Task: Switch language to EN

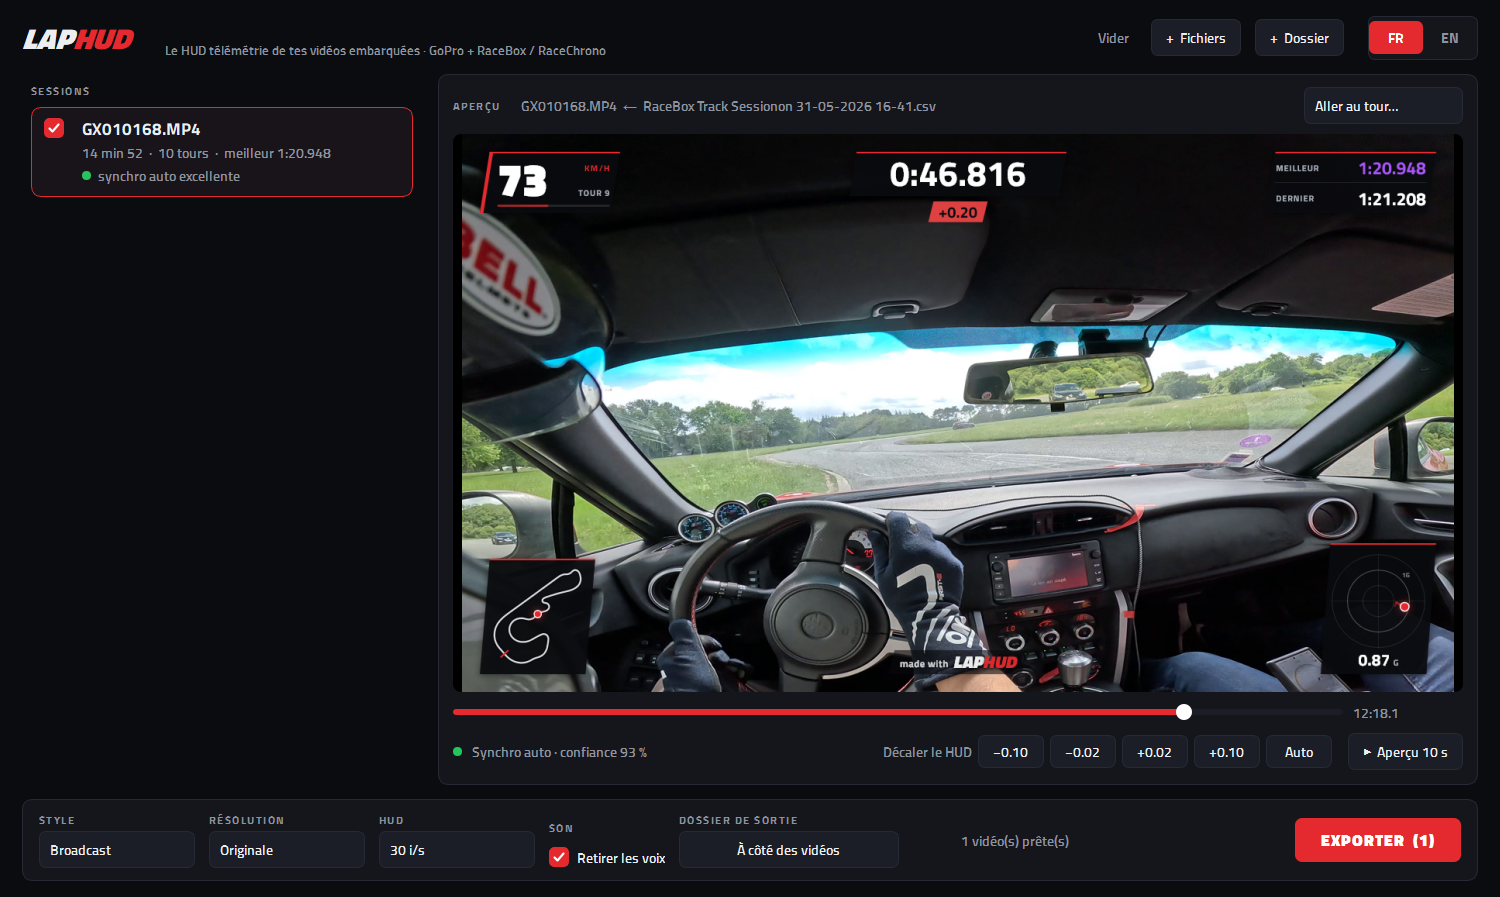Action: click(x=1449, y=38)
